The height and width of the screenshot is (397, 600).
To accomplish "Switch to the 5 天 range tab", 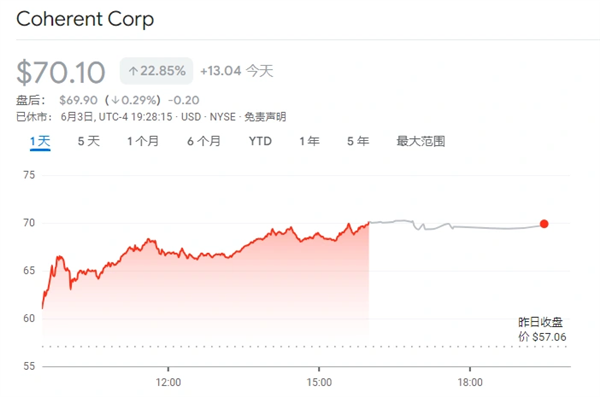I will [89, 141].
